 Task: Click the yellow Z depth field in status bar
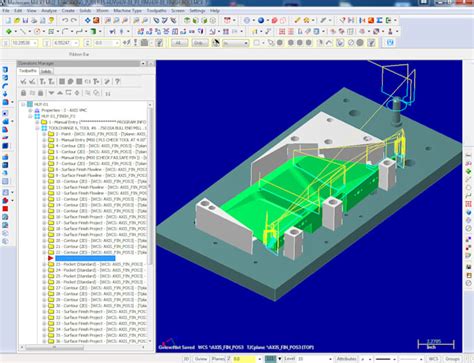point(244,359)
